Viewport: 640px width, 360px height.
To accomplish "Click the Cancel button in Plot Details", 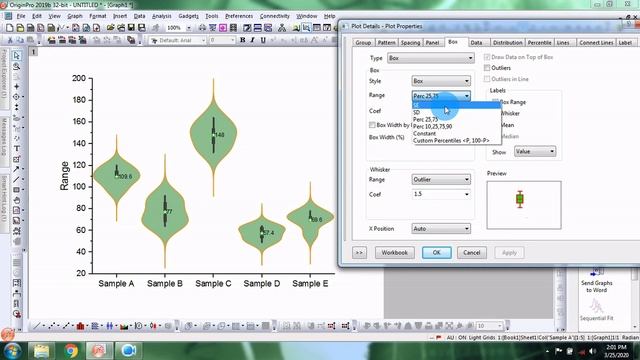I will pyautogui.click(x=471, y=253).
